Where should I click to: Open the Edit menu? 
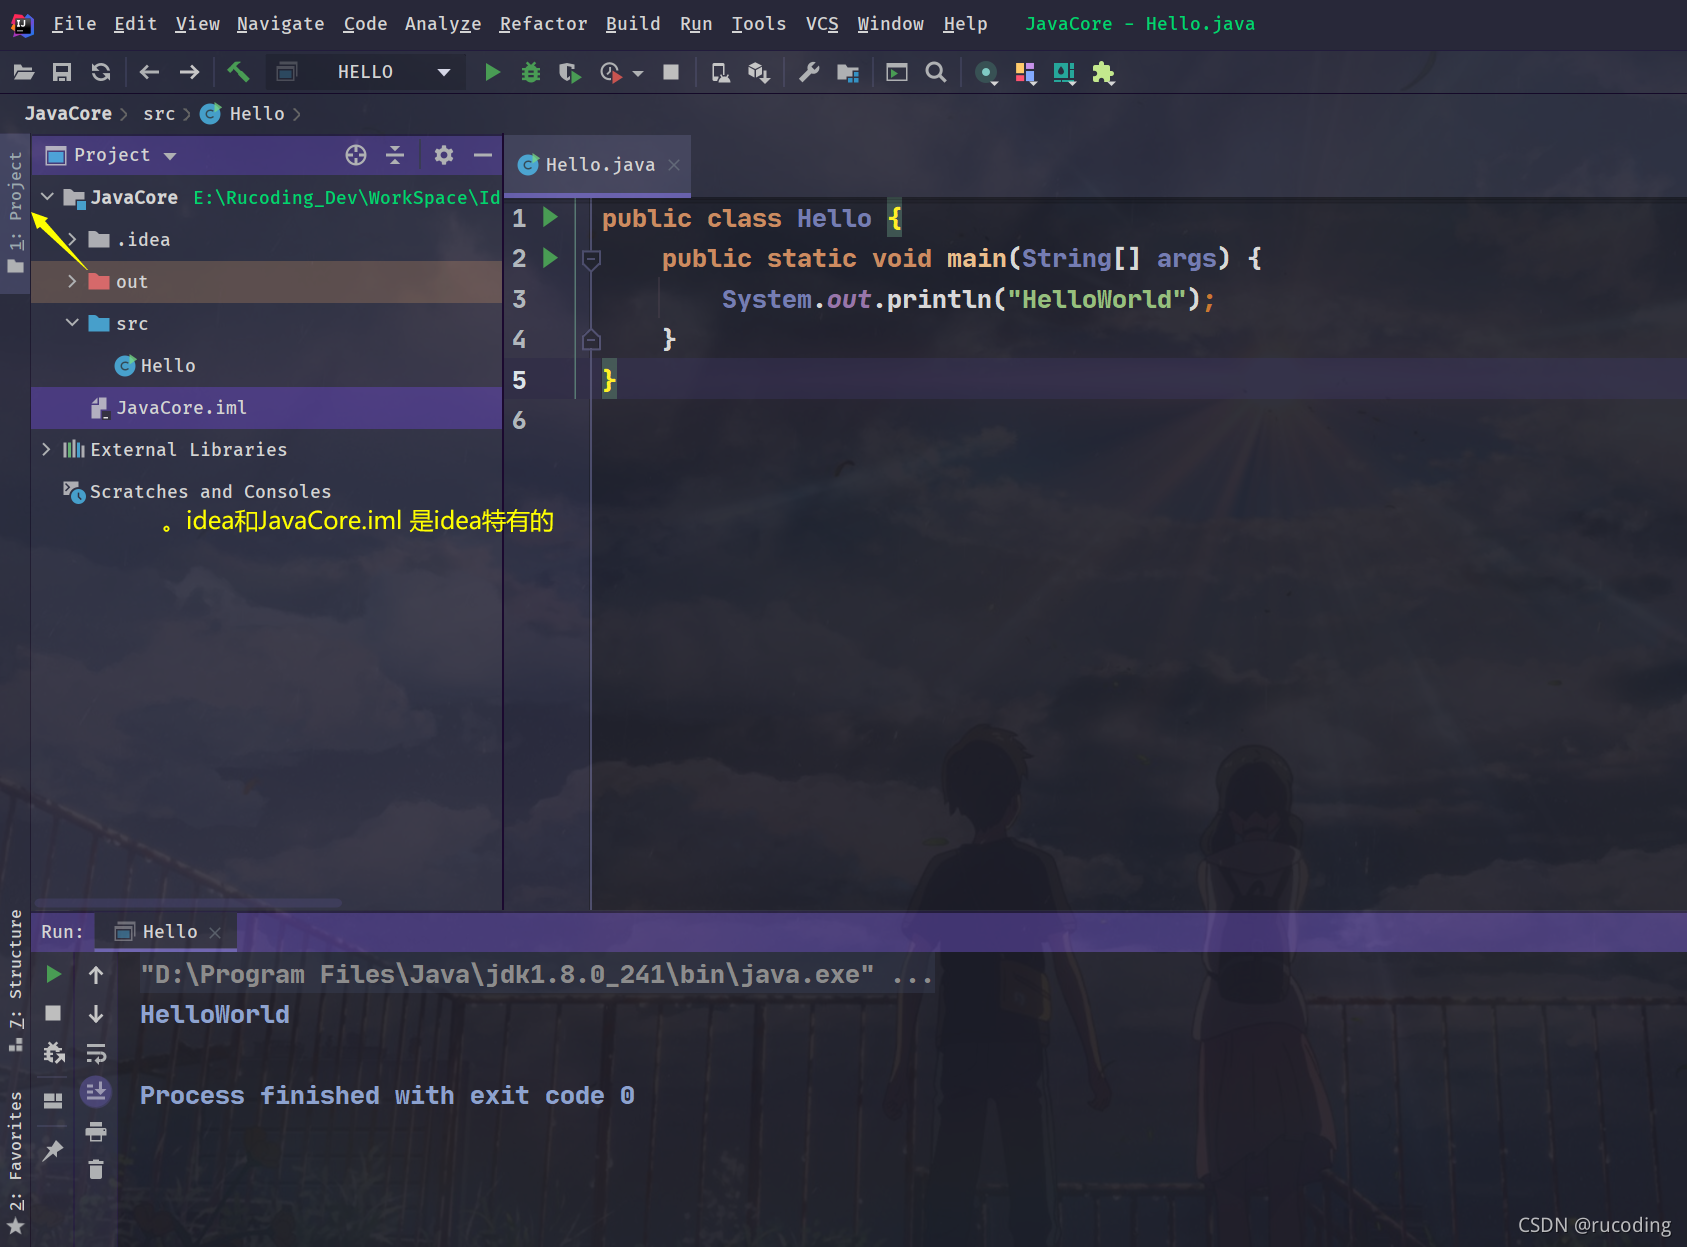pos(135,23)
